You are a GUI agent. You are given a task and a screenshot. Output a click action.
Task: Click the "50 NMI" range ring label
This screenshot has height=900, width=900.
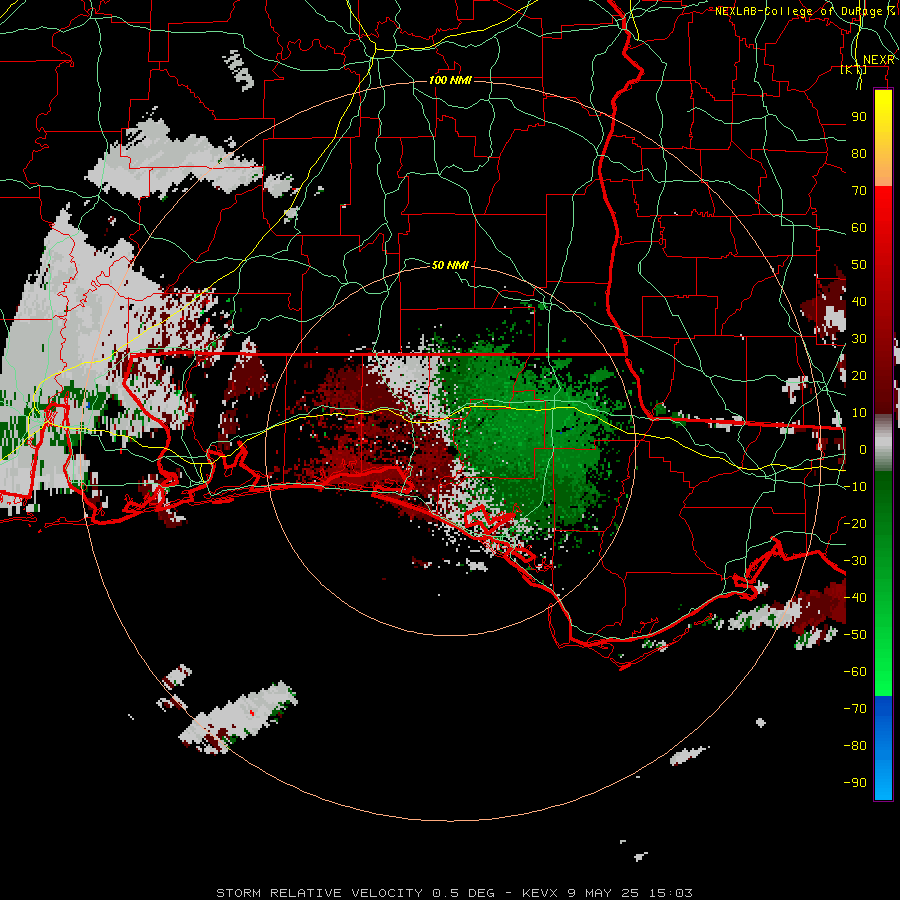pos(450,265)
